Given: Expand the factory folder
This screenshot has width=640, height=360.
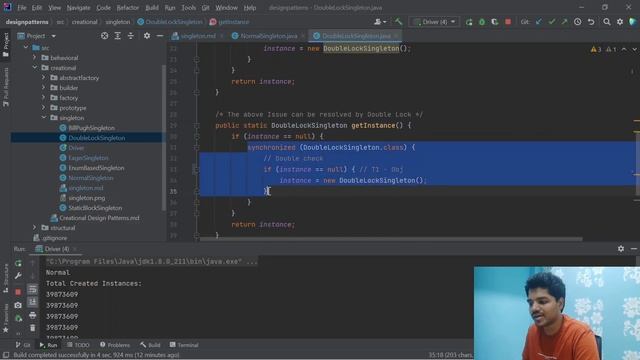Looking at the screenshot, I should 44,98.
